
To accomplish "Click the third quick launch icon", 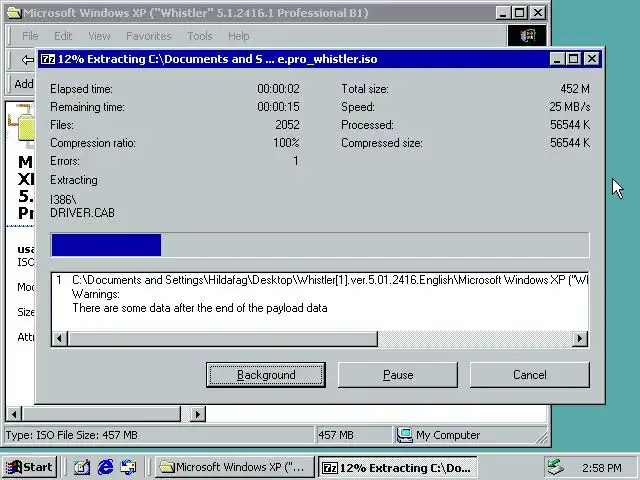I will (x=129, y=467).
